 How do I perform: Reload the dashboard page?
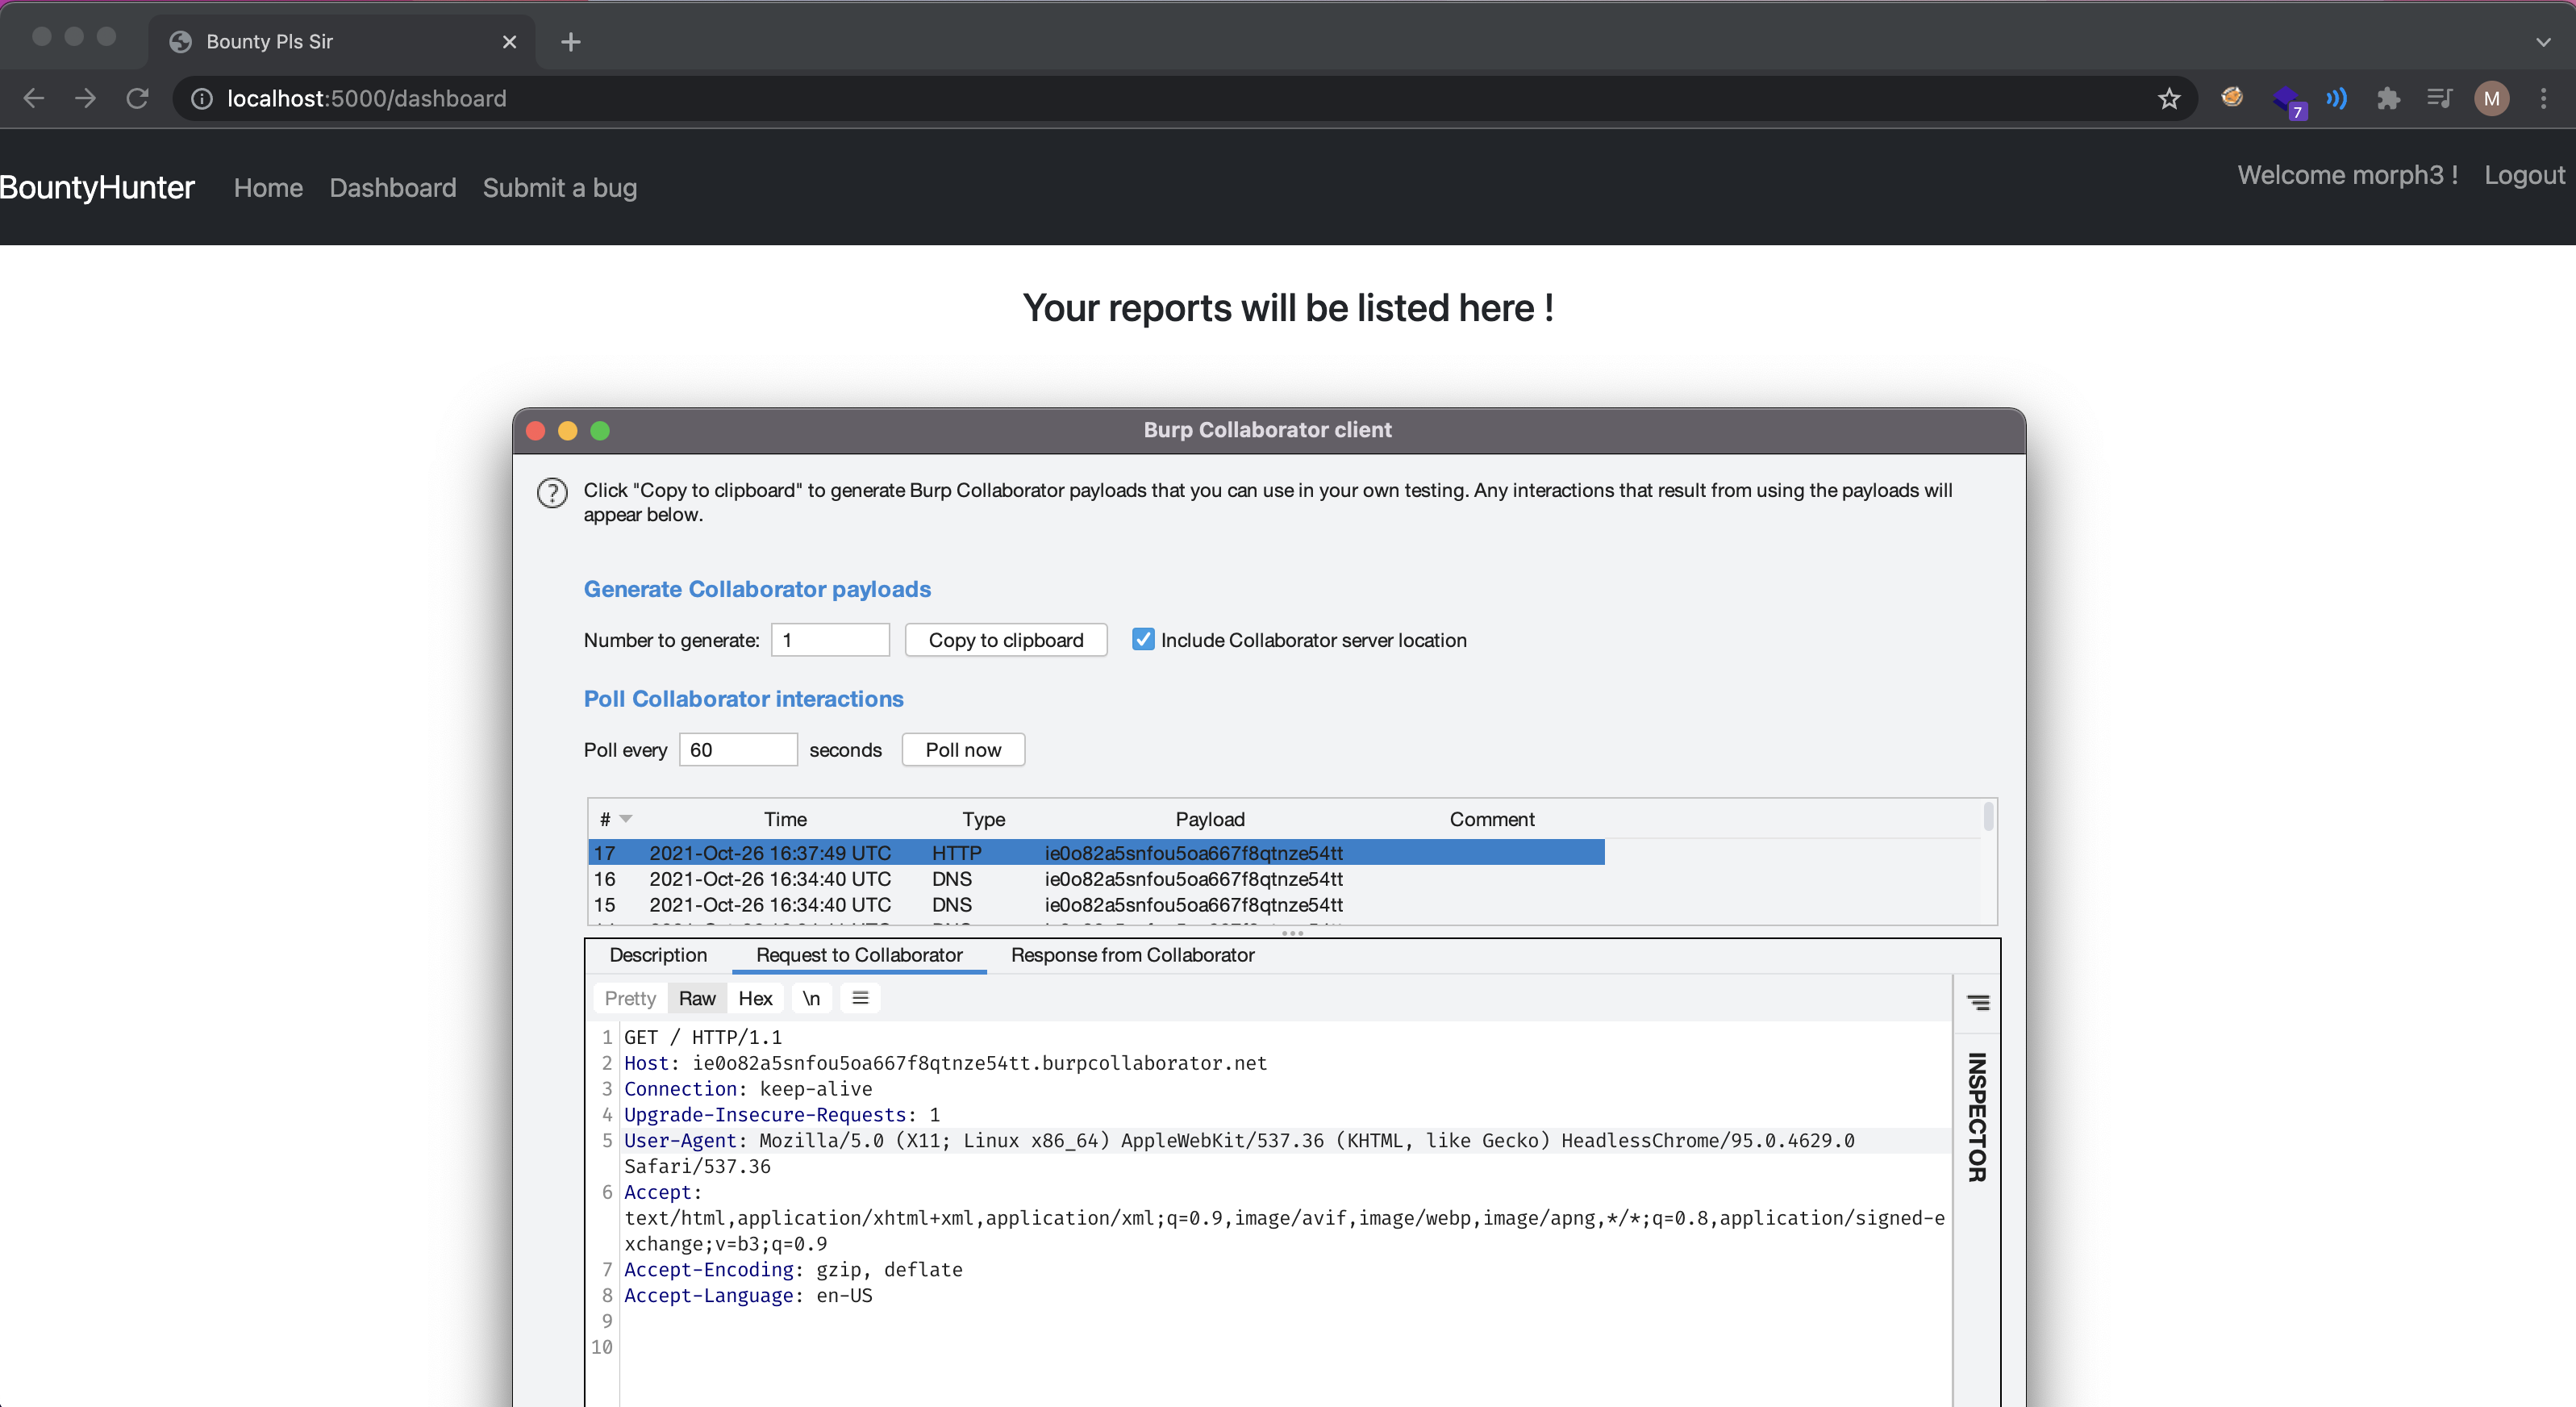pyautogui.click(x=138, y=98)
